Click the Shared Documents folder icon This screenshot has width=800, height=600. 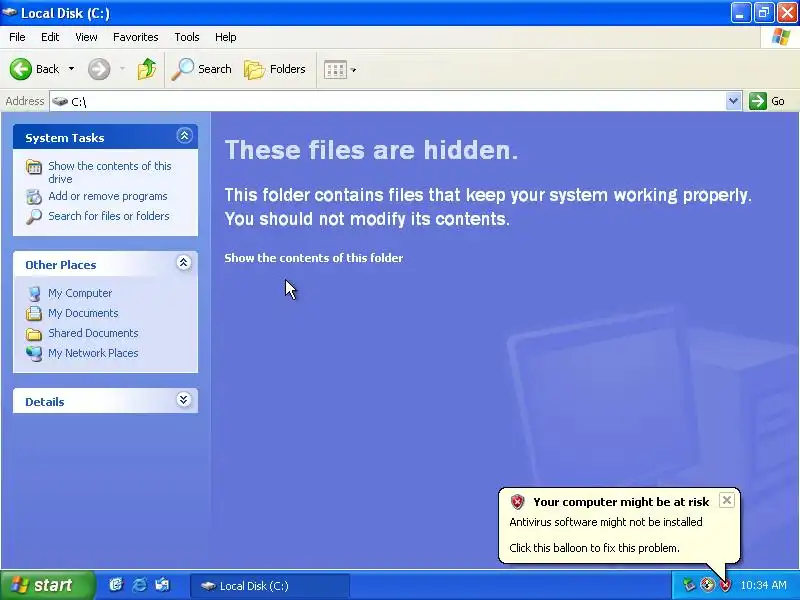click(x=34, y=334)
